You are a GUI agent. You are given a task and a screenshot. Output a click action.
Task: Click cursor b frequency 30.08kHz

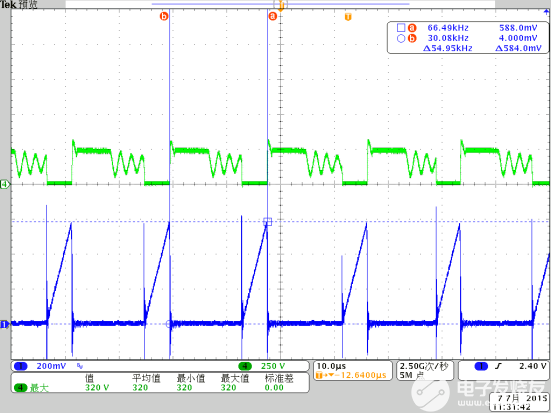[448, 38]
